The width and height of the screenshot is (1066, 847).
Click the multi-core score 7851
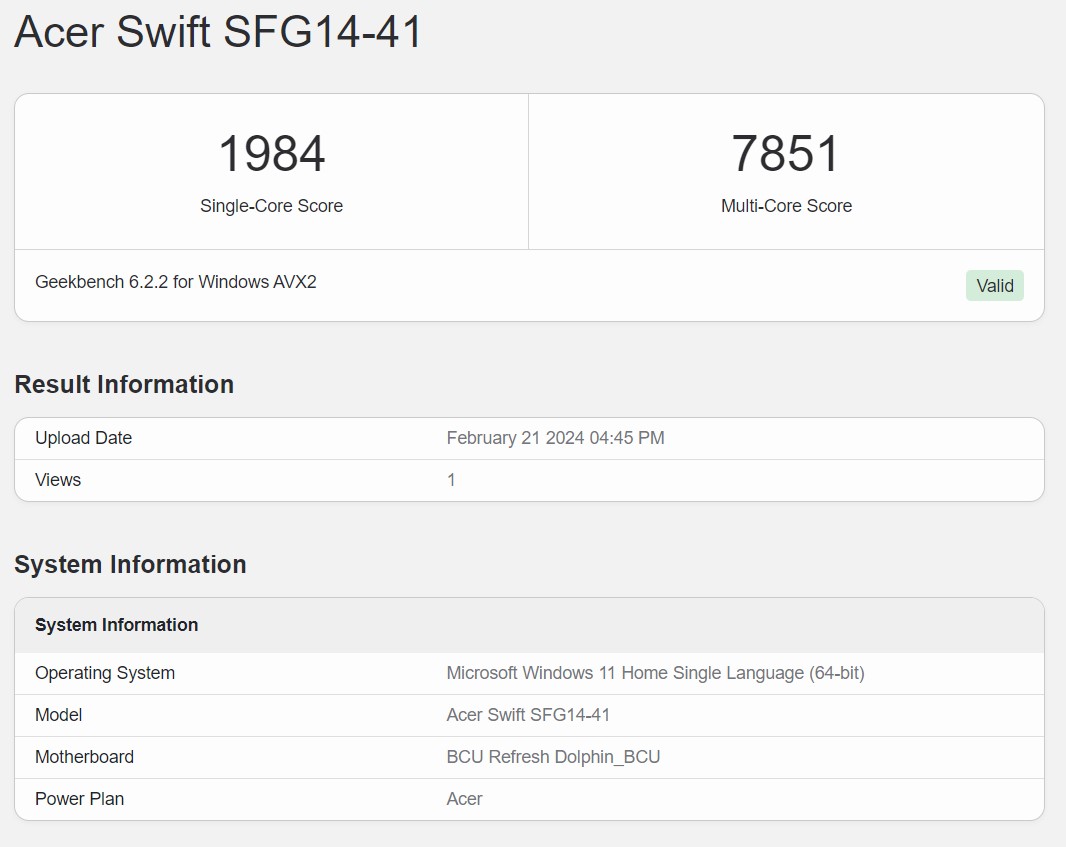point(786,154)
